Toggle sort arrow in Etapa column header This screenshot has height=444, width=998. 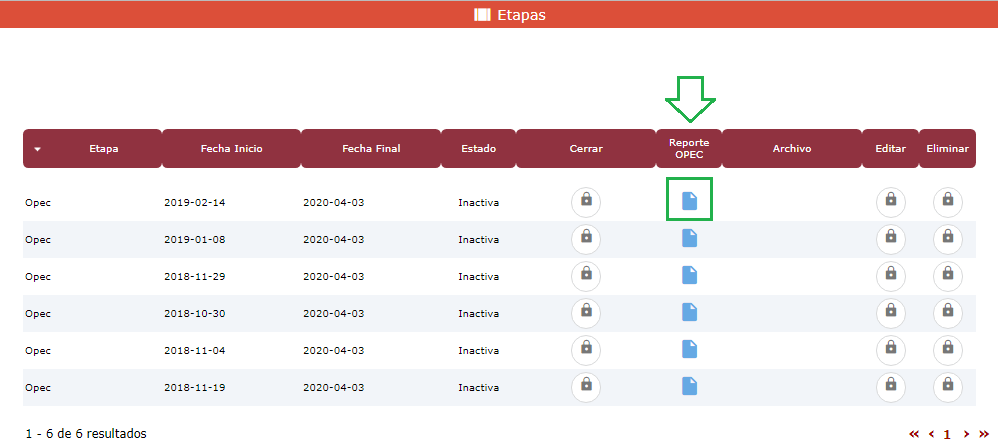pos(38,149)
